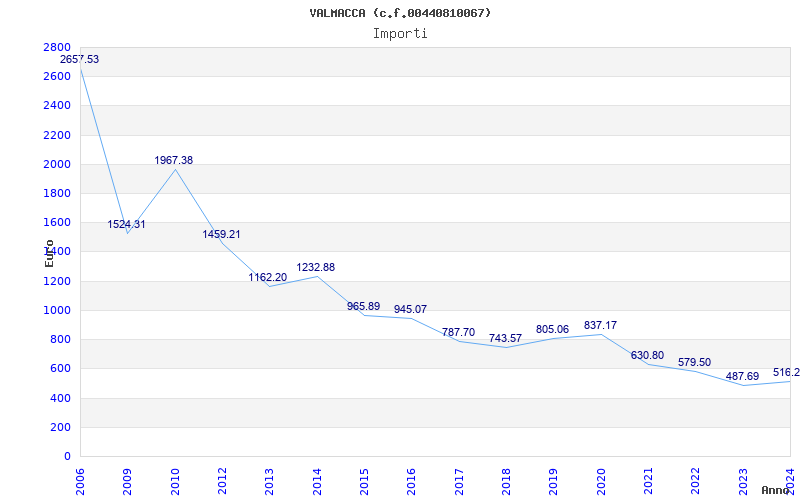Click the 2006 x-axis year label
The width and height of the screenshot is (800, 500).
pyautogui.click(x=80, y=481)
